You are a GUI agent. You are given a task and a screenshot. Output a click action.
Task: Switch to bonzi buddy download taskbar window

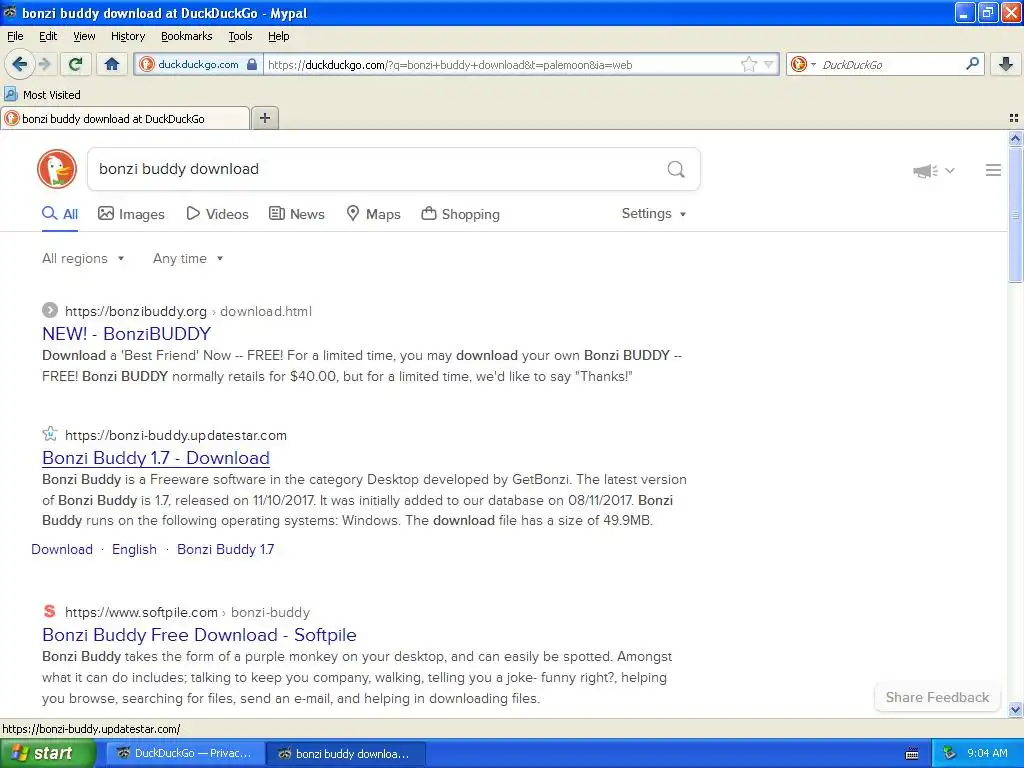[347, 754]
